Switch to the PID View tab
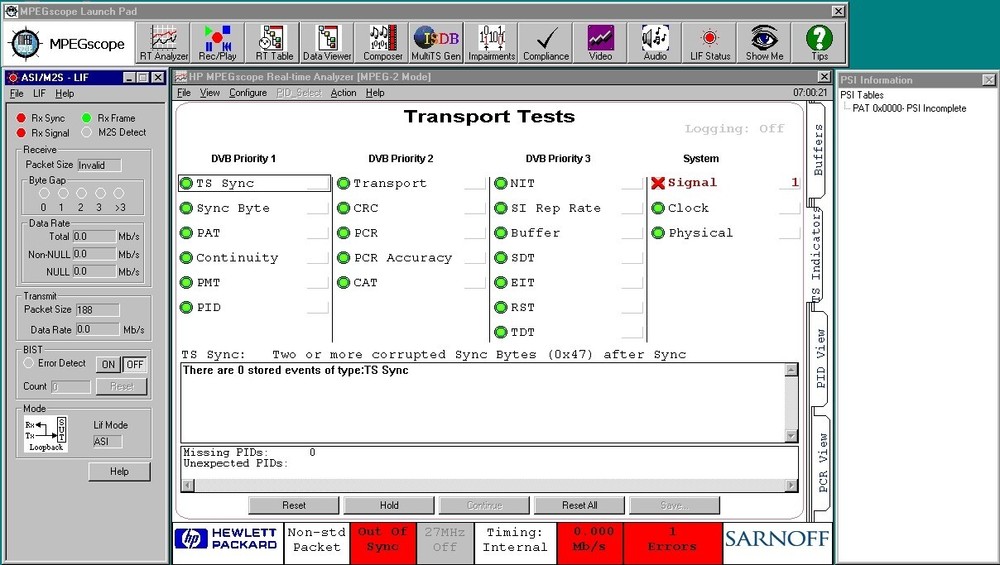The image size is (1000, 565). click(x=820, y=358)
